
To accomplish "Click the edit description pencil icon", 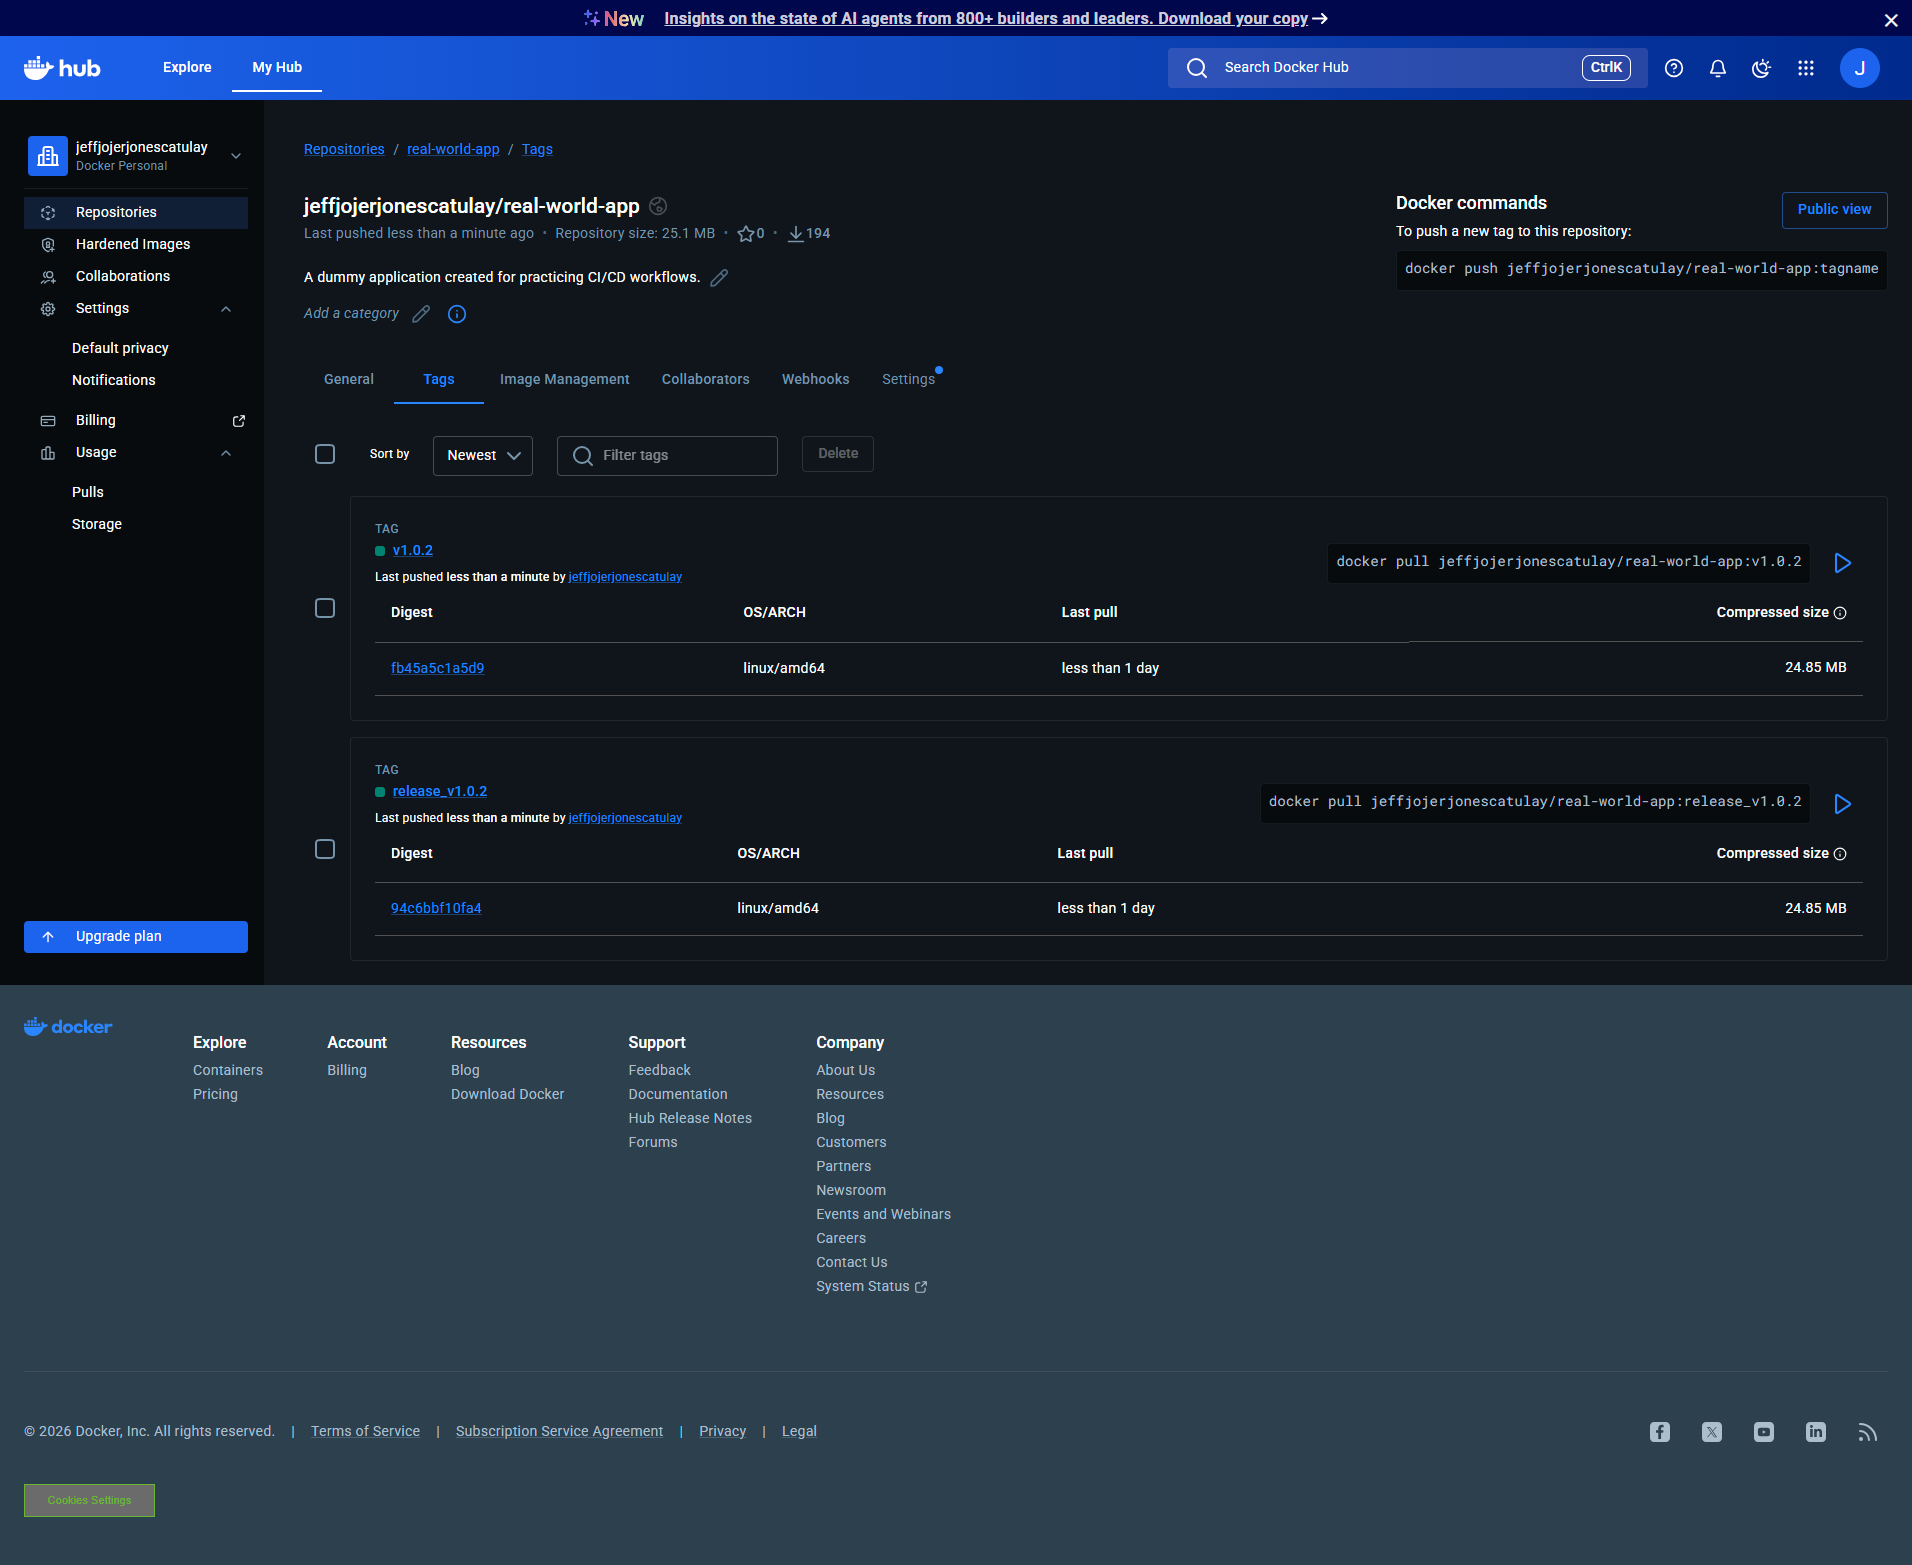I will click(x=719, y=278).
